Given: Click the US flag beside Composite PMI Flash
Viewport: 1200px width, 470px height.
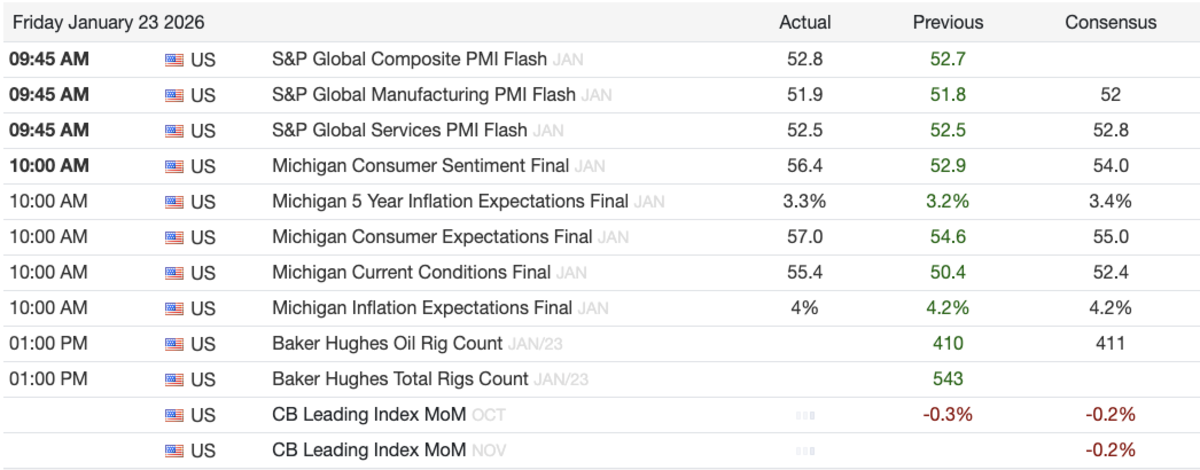Looking at the screenshot, I should (174, 60).
